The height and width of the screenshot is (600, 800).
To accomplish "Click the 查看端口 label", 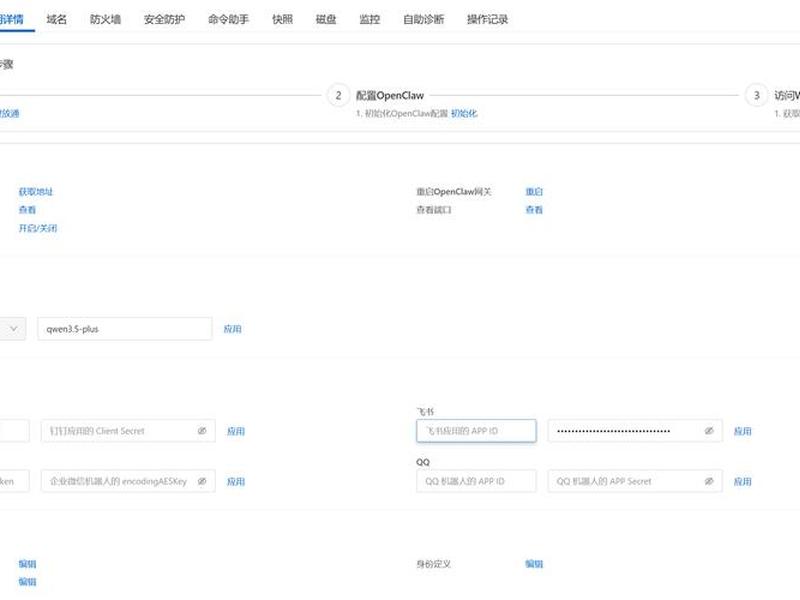I will point(434,210).
